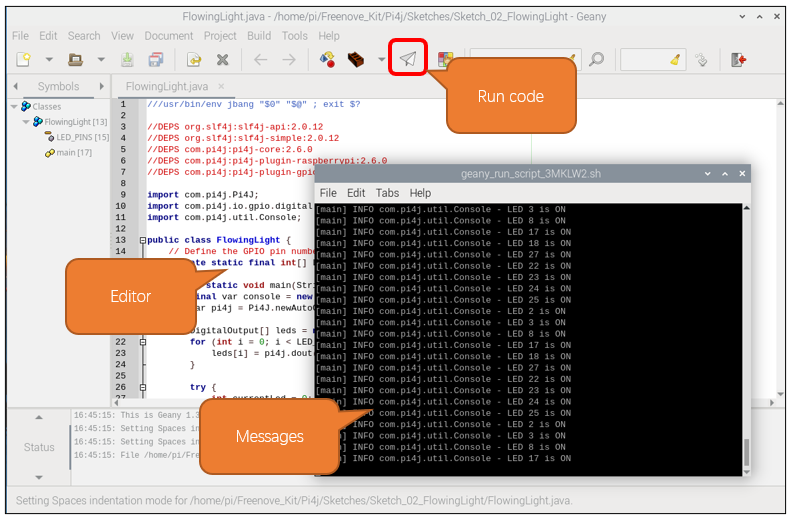
Task: Open the terminal window's Help menu
Action: (420, 193)
